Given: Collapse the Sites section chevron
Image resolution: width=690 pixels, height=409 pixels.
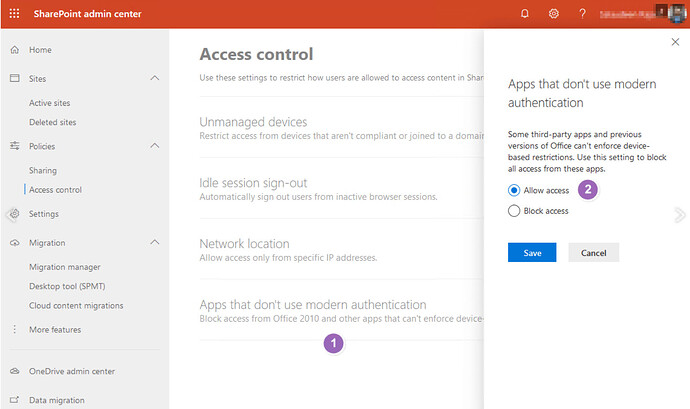Looking at the screenshot, I should (x=154, y=78).
